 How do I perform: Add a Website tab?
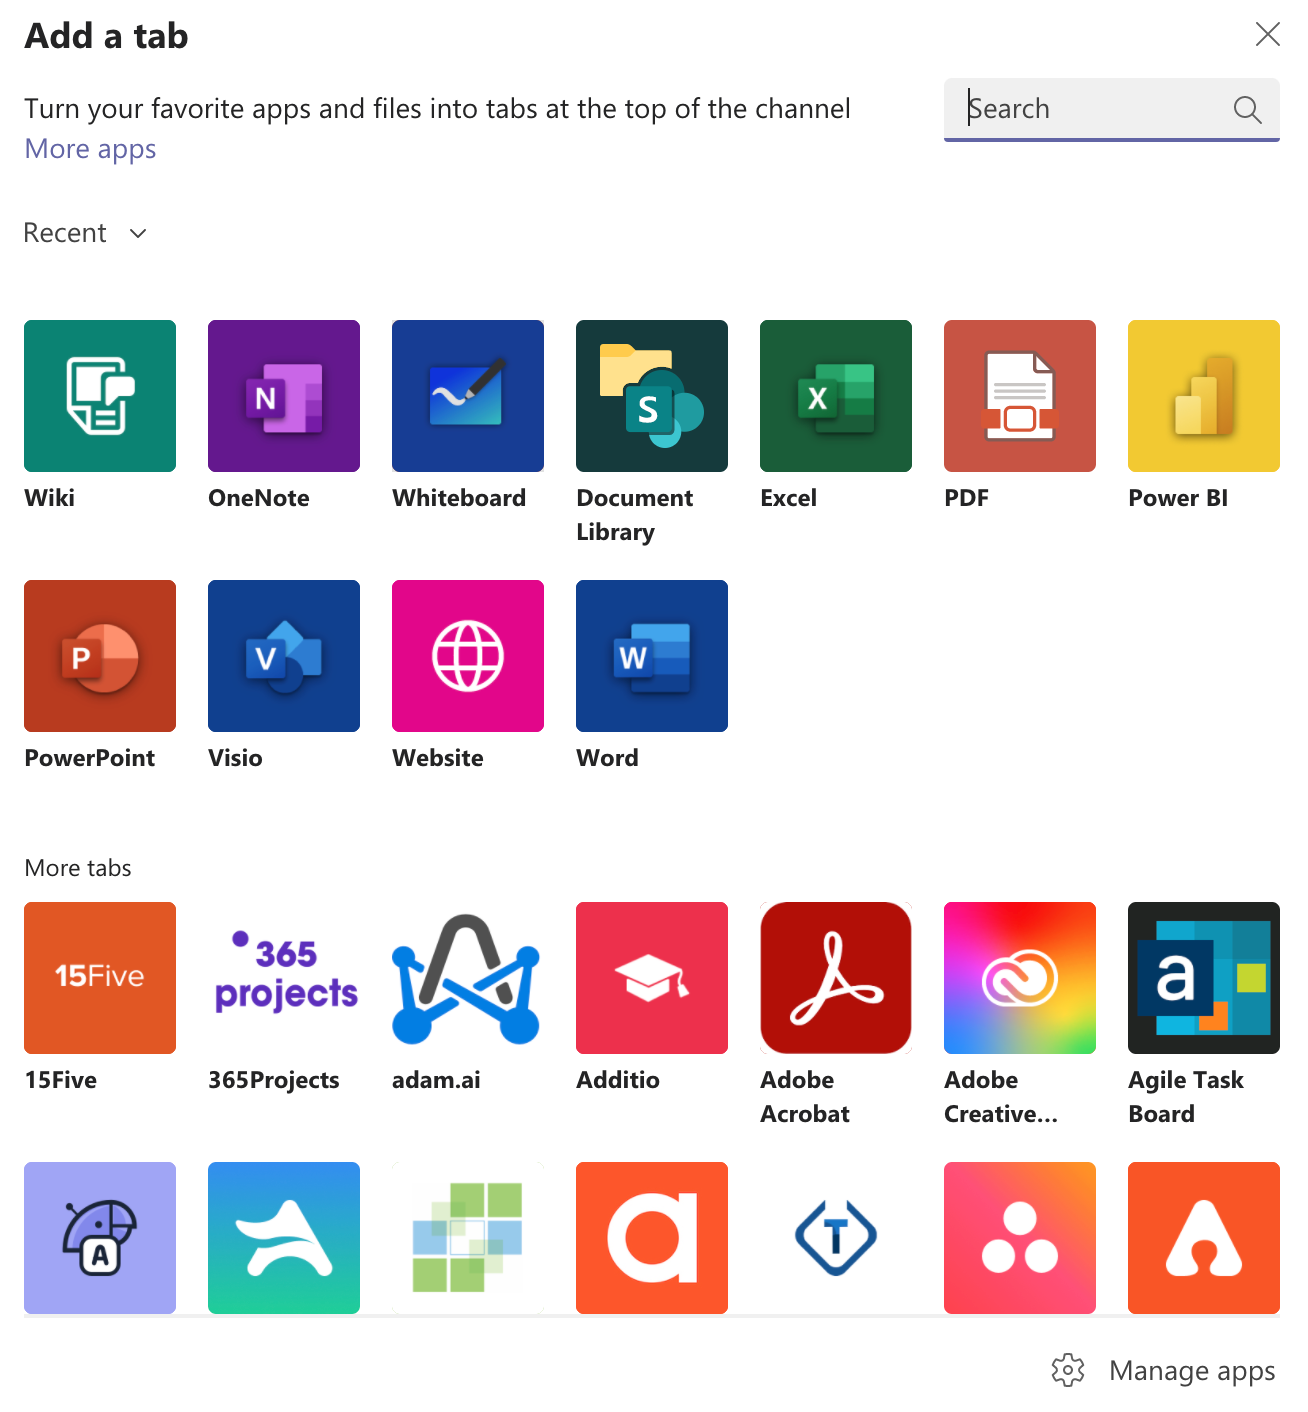coord(468,656)
